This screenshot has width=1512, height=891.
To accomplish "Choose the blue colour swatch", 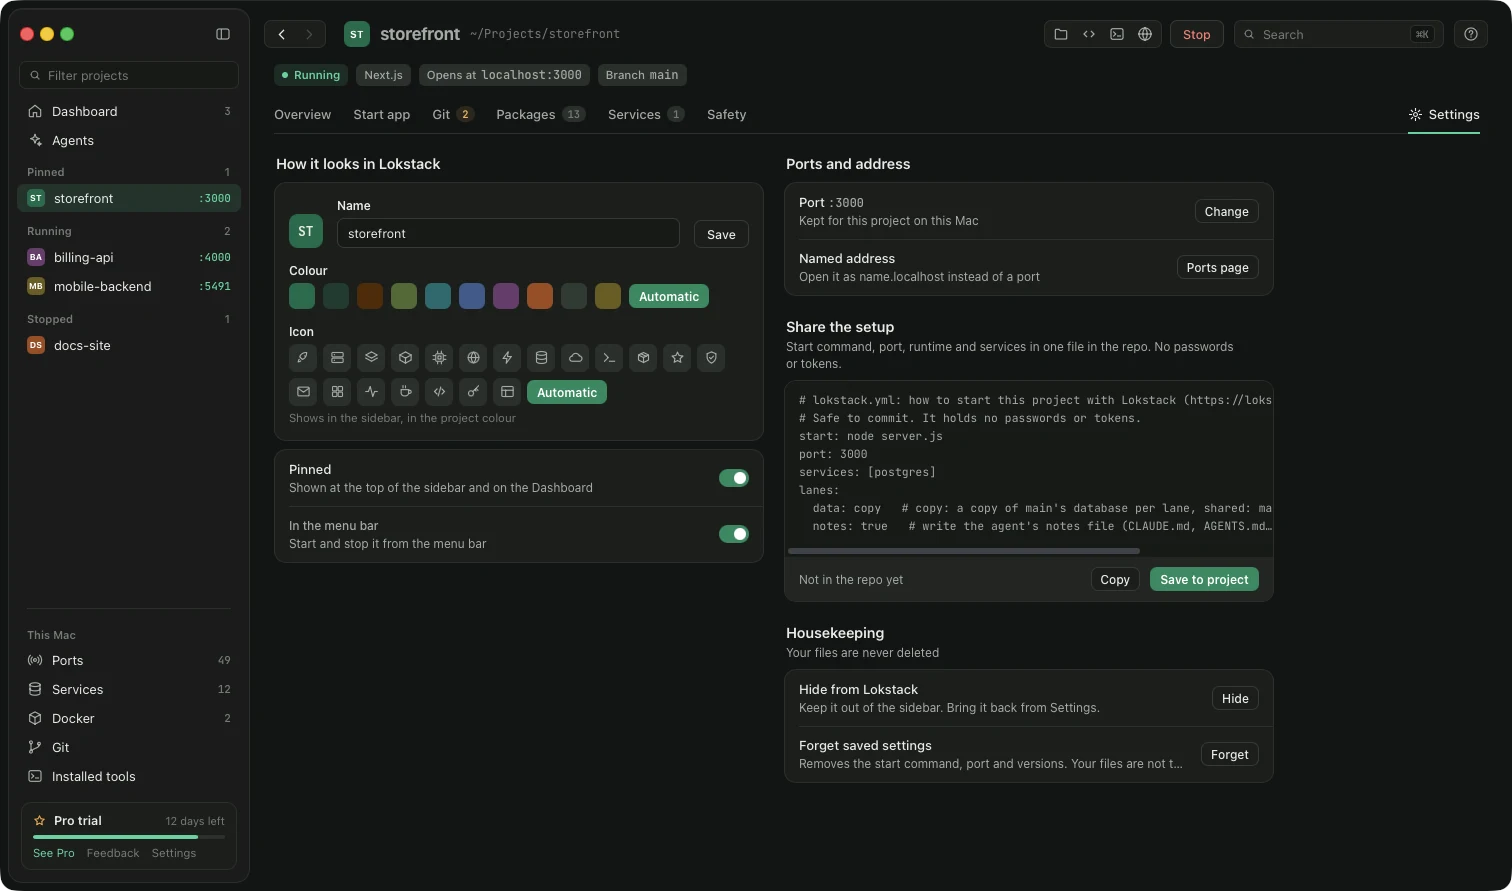I will pos(472,296).
